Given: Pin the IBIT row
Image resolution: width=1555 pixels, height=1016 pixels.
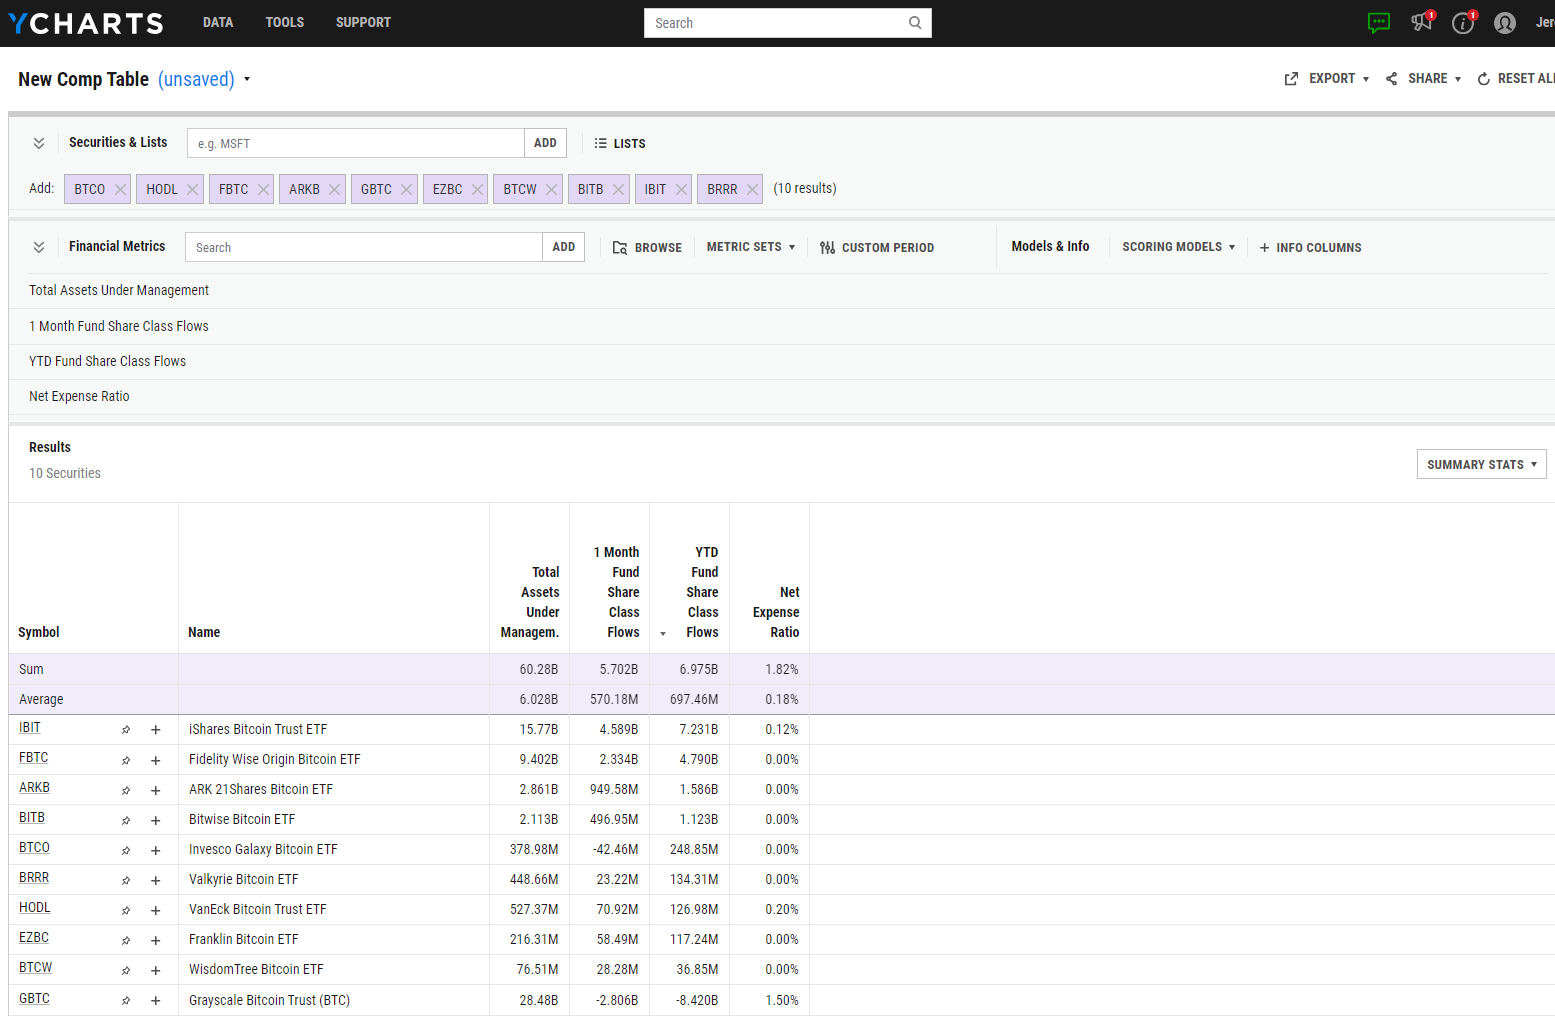Looking at the screenshot, I should coord(125,729).
